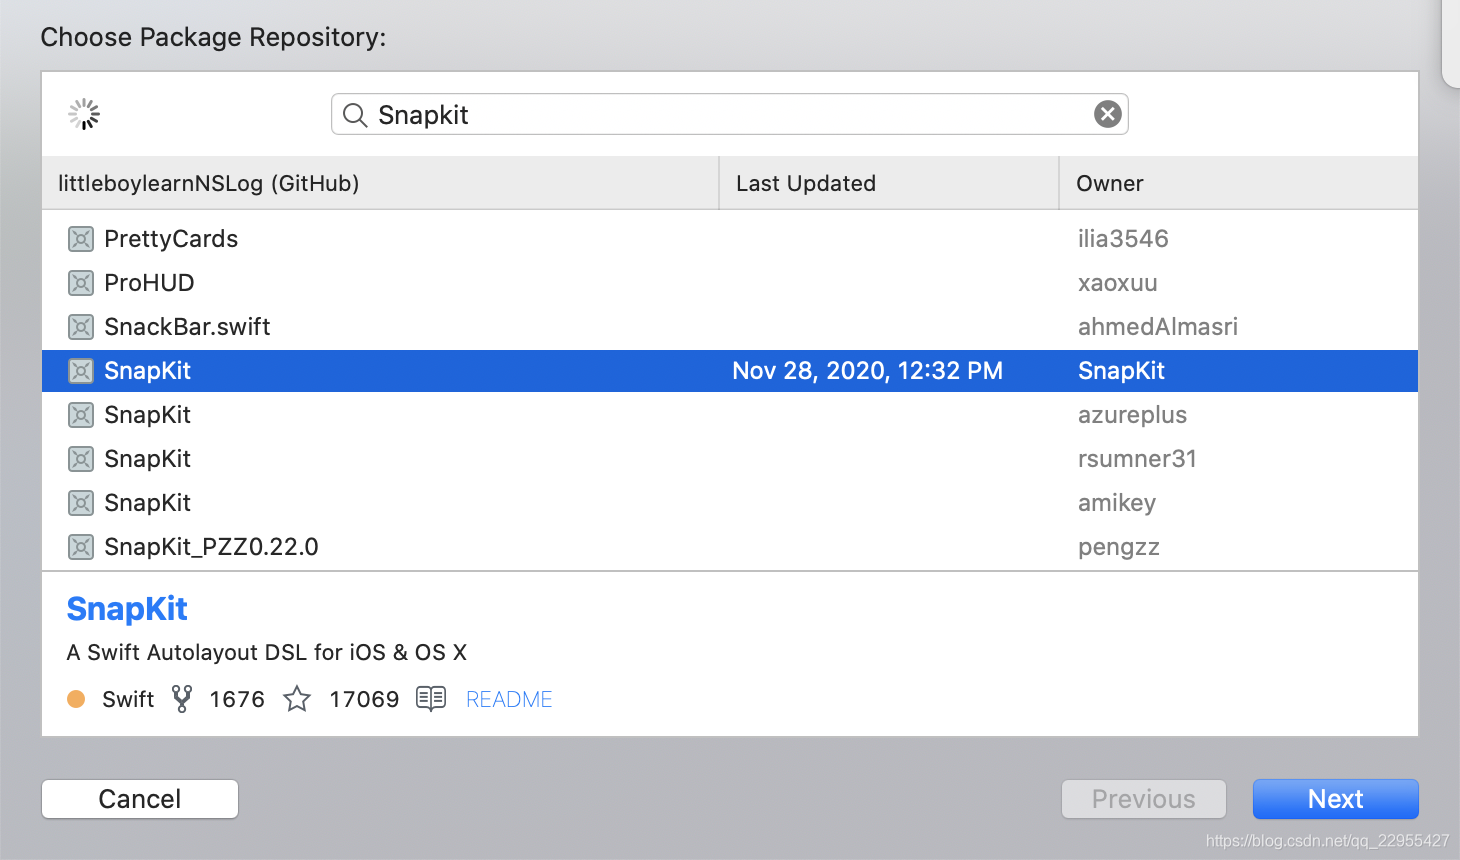The image size is (1460, 860).
Task: Go to Next step
Action: [x=1335, y=799]
